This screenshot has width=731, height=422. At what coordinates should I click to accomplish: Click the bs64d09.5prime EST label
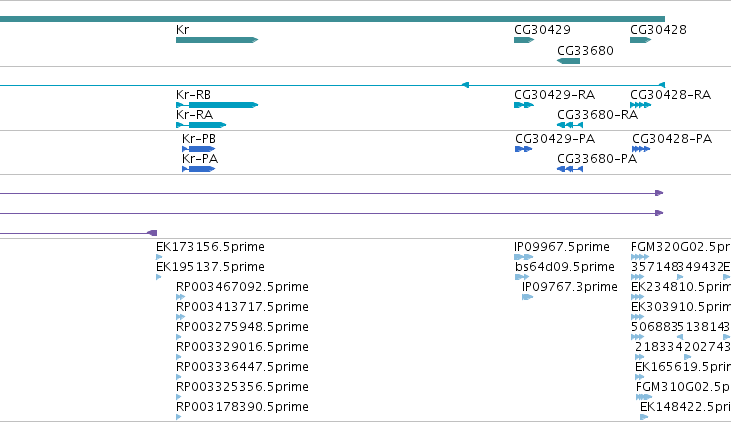point(565,267)
